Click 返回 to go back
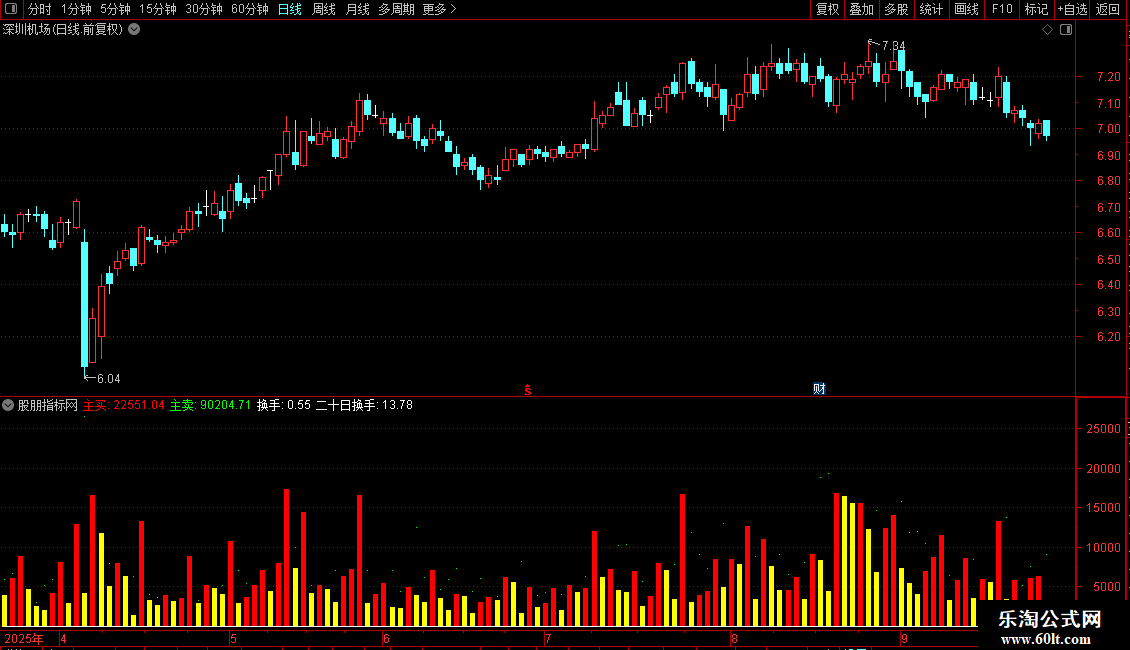 click(1108, 9)
